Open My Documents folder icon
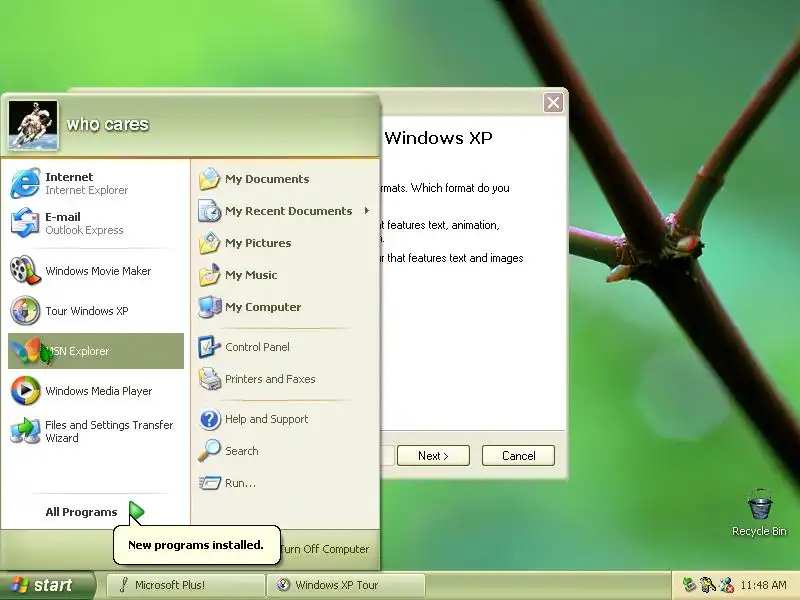The width and height of the screenshot is (800, 600). 209,179
